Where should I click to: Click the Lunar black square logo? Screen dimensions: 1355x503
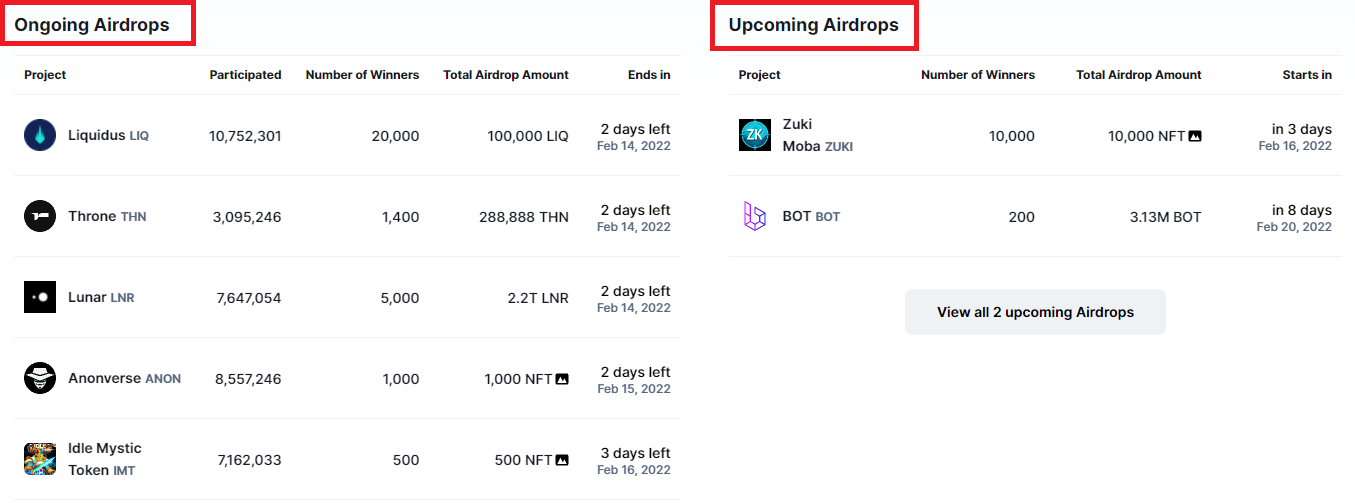coord(40,297)
